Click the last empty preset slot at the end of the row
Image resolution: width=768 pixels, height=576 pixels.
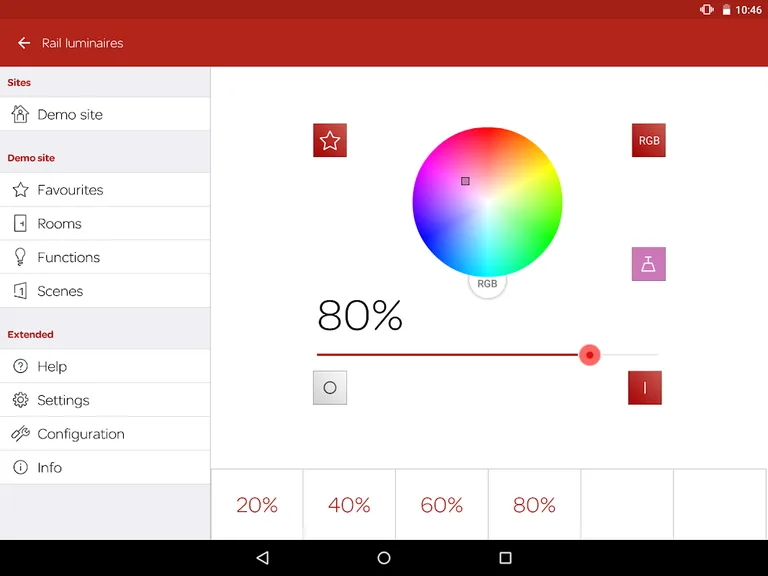click(720, 504)
